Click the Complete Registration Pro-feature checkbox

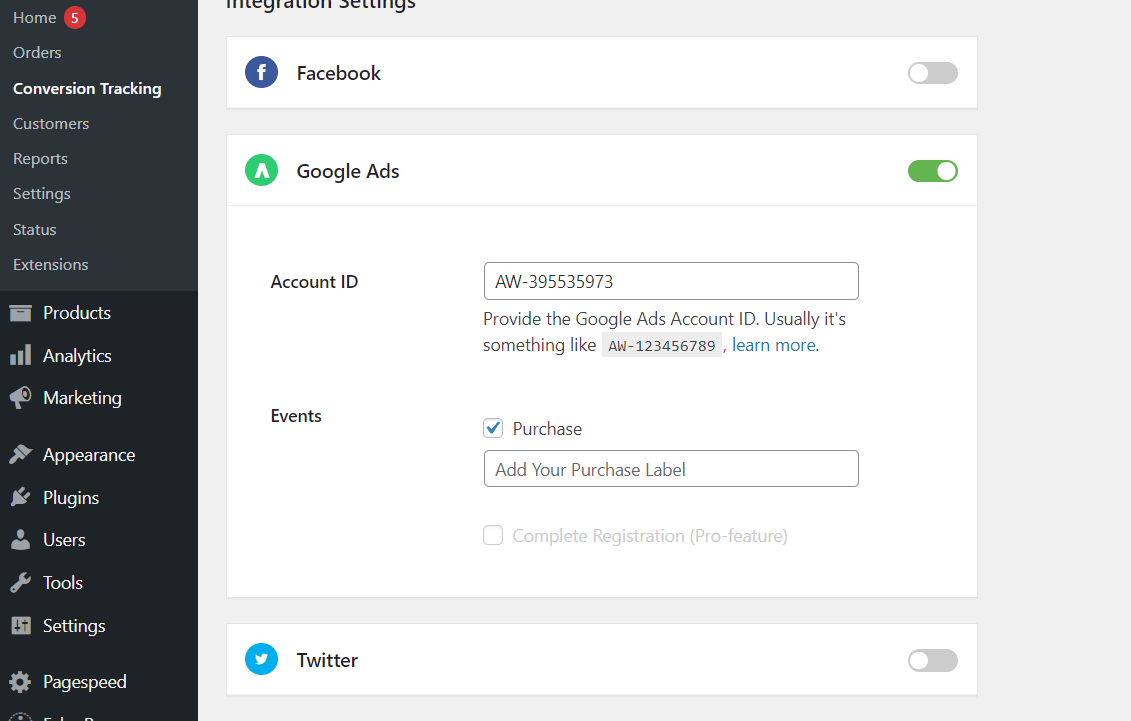pos(493,535)
